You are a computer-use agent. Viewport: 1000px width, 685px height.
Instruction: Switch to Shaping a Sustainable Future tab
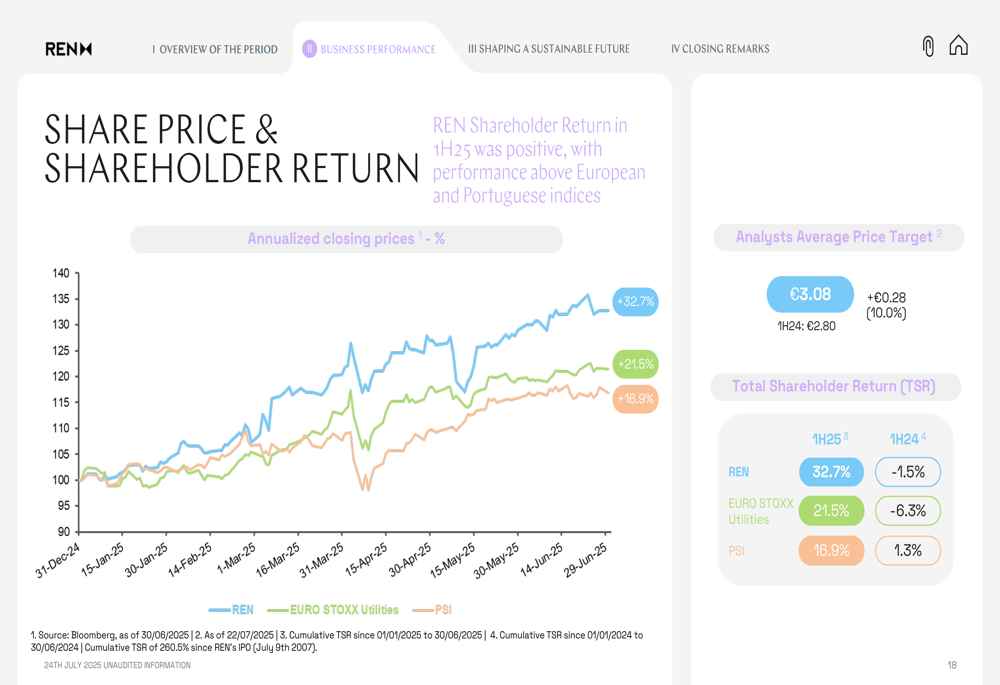548,48
